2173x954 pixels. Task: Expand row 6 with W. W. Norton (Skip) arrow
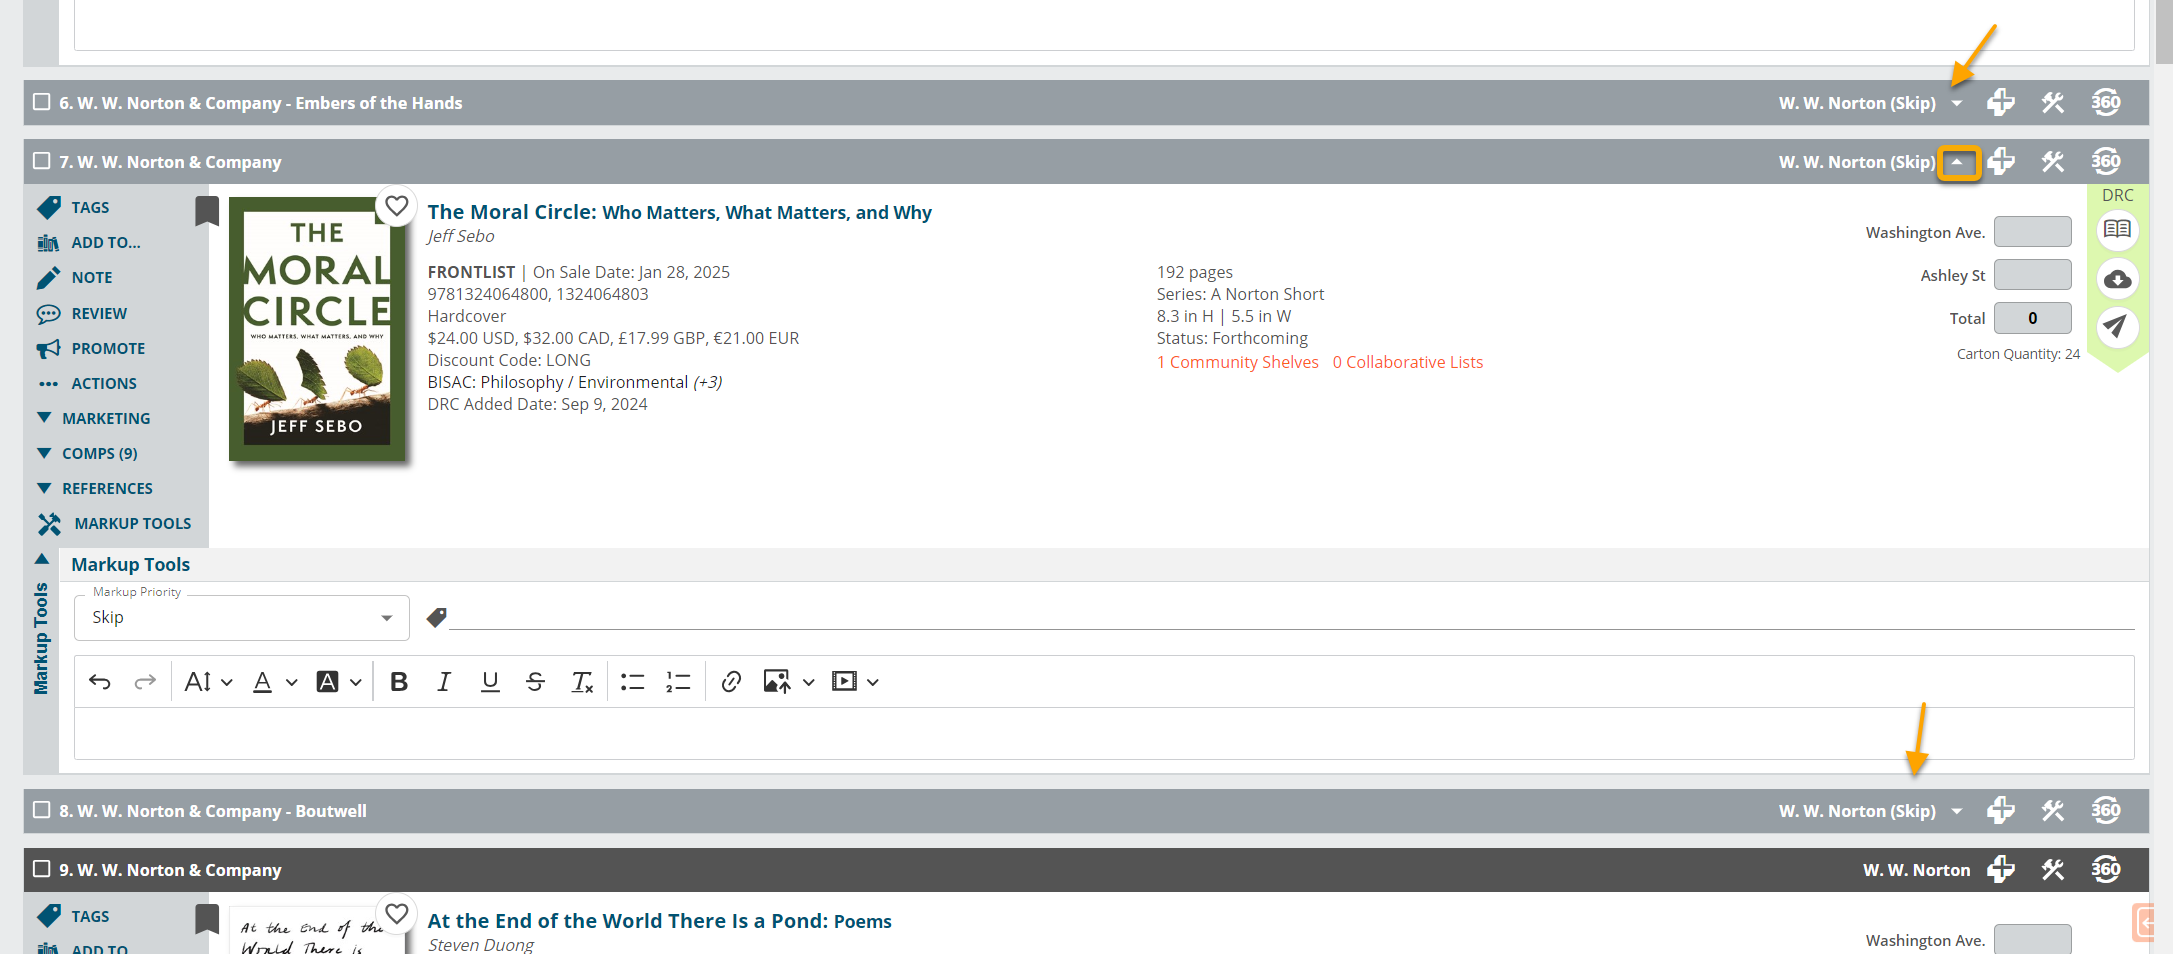tap(1957, 103)
